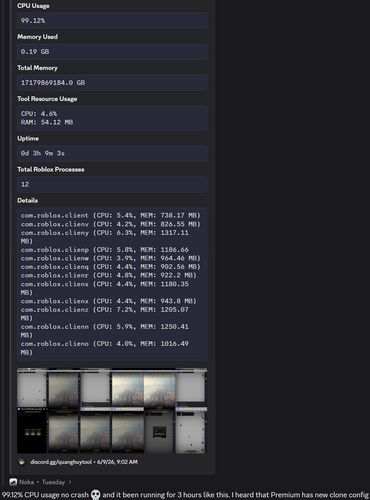The image size is (370, 500).
Task: Click the Uptime field label
Action: pyautogui.click(x=28, y=138)
